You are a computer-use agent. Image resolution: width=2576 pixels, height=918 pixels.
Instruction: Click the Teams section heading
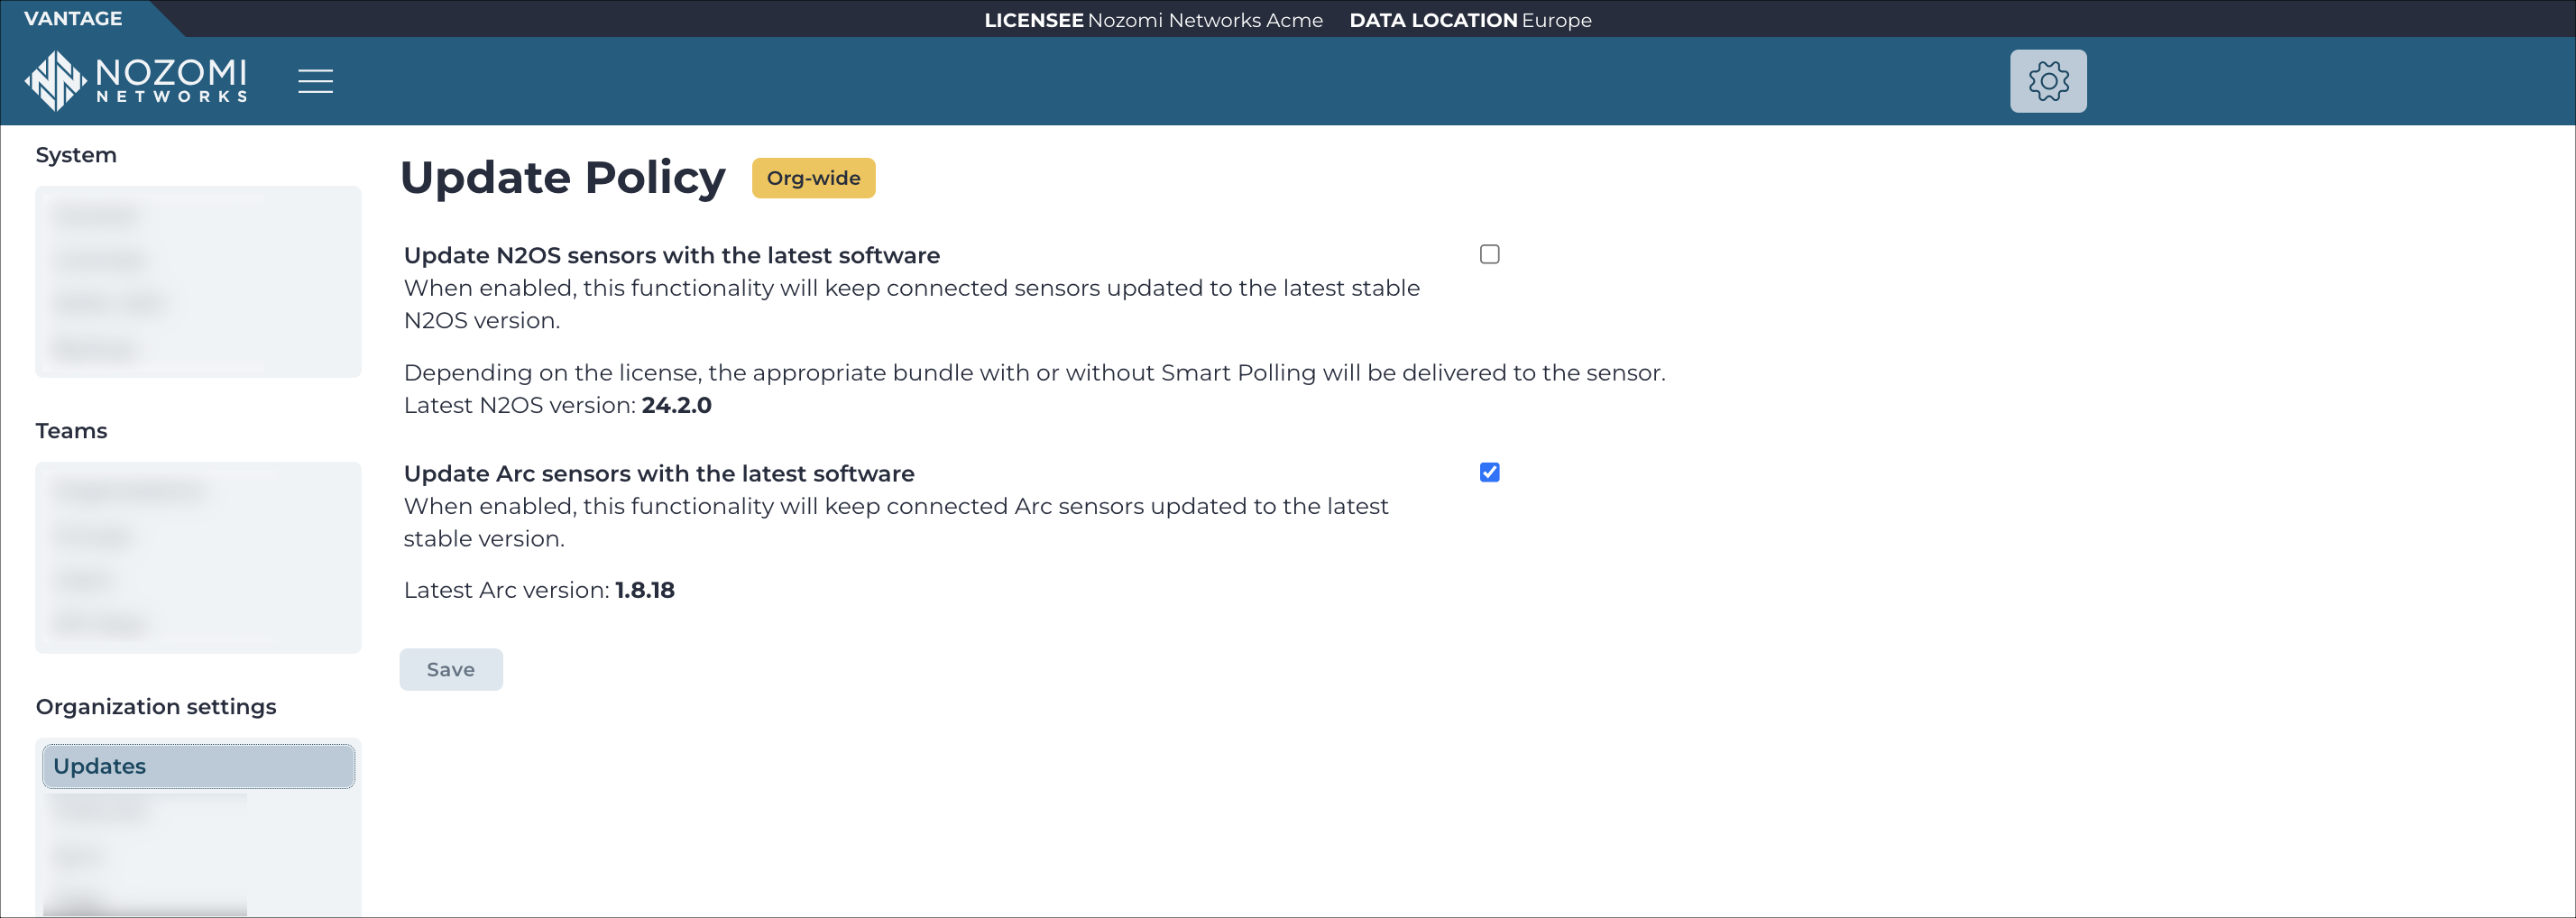pyautogui.click(x=71, y=431)
